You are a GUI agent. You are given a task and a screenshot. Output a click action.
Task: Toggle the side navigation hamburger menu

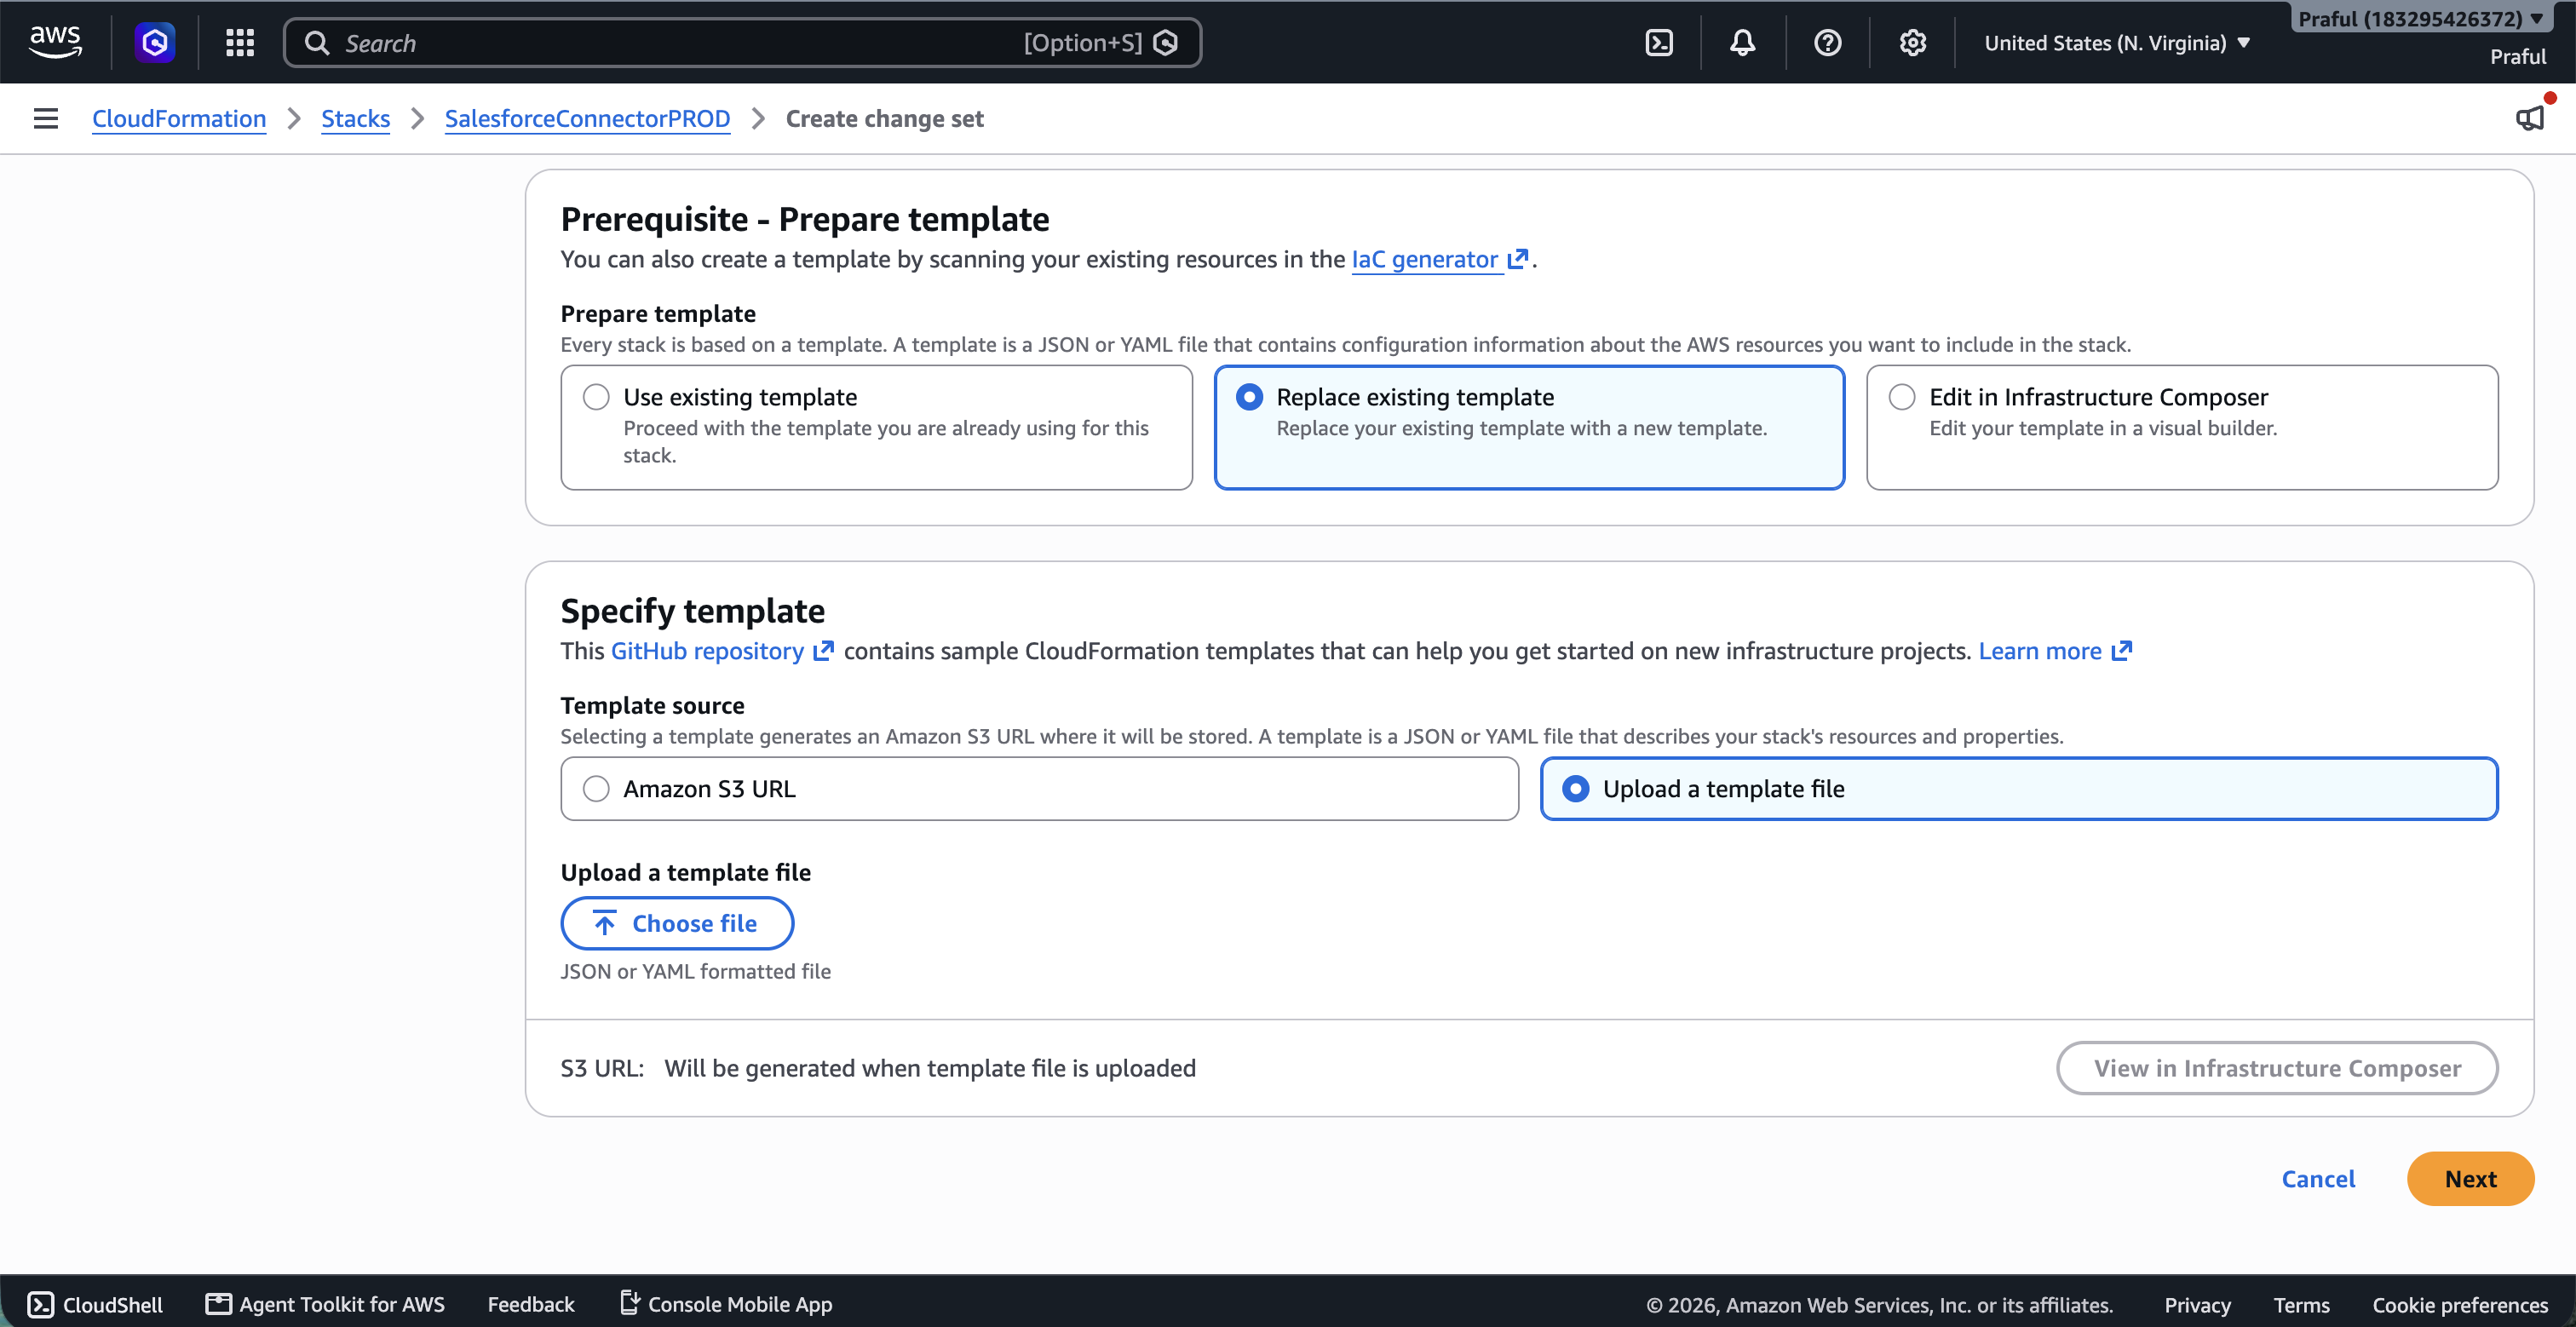click(46, 118)
